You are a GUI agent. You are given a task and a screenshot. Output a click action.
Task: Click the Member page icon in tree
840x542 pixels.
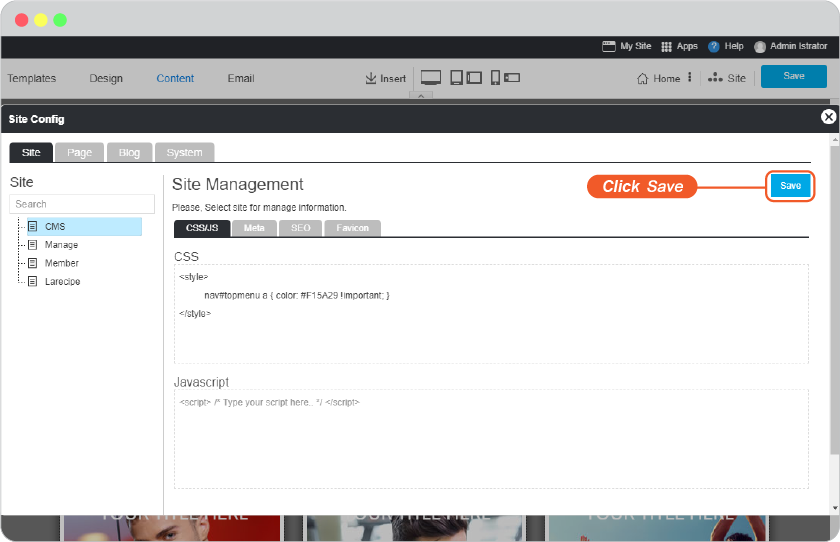point(33,263)
